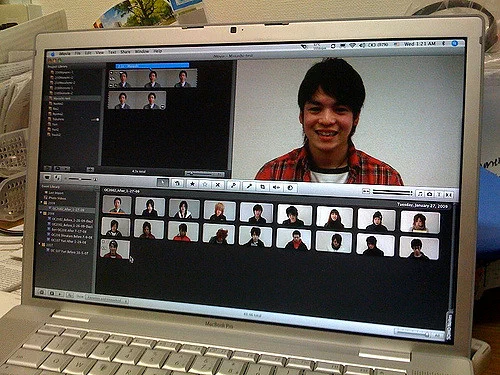Click the clock showing Wed 1:21 AM
The height and width of the screenshot is (375, 500).
click(420, 44)
